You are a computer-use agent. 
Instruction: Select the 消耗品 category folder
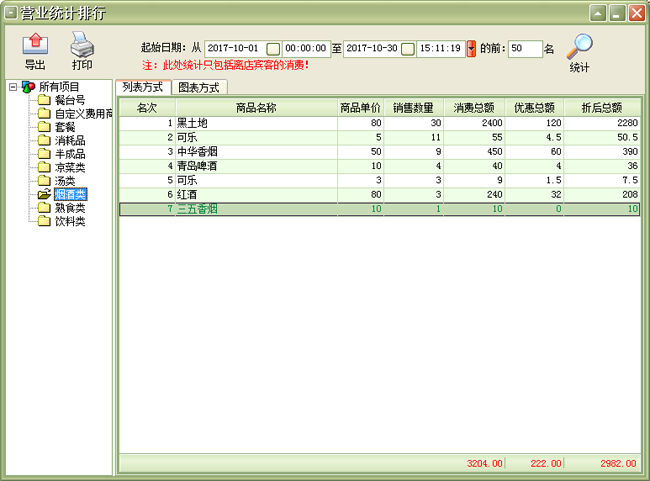pos(44,141)
